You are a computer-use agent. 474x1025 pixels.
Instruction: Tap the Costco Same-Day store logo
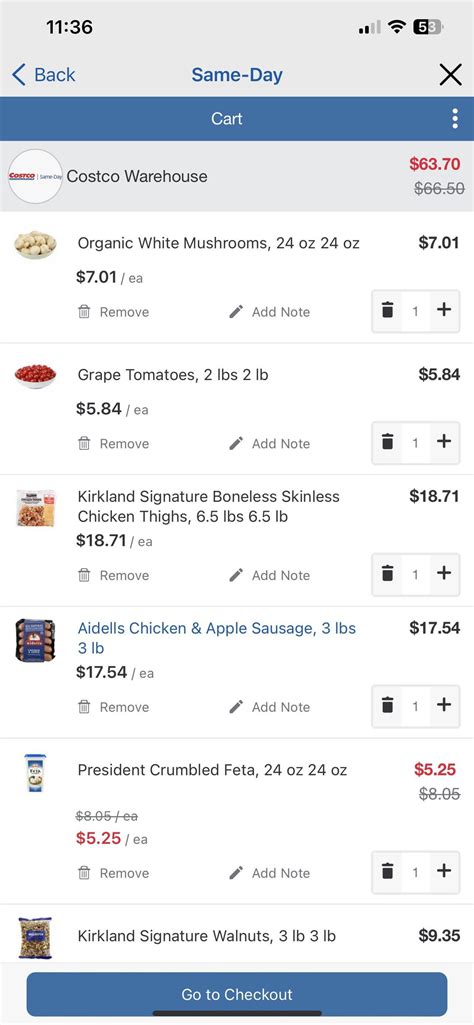[x=35, y=176]
